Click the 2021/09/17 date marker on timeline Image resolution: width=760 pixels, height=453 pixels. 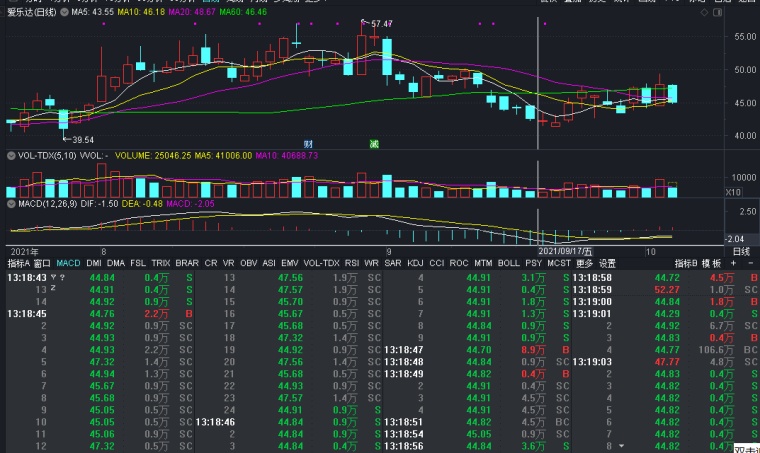565,251
